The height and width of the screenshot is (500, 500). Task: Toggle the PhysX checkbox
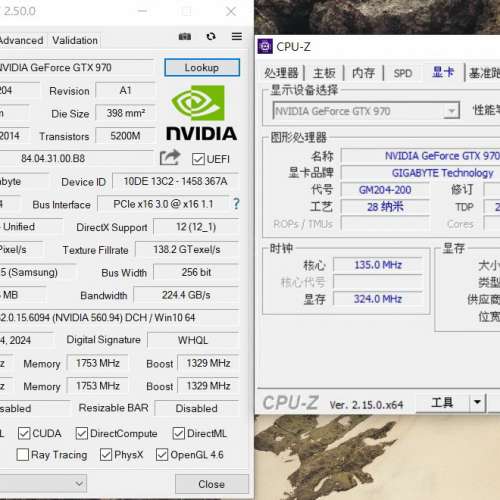click(x=106, y=455)
